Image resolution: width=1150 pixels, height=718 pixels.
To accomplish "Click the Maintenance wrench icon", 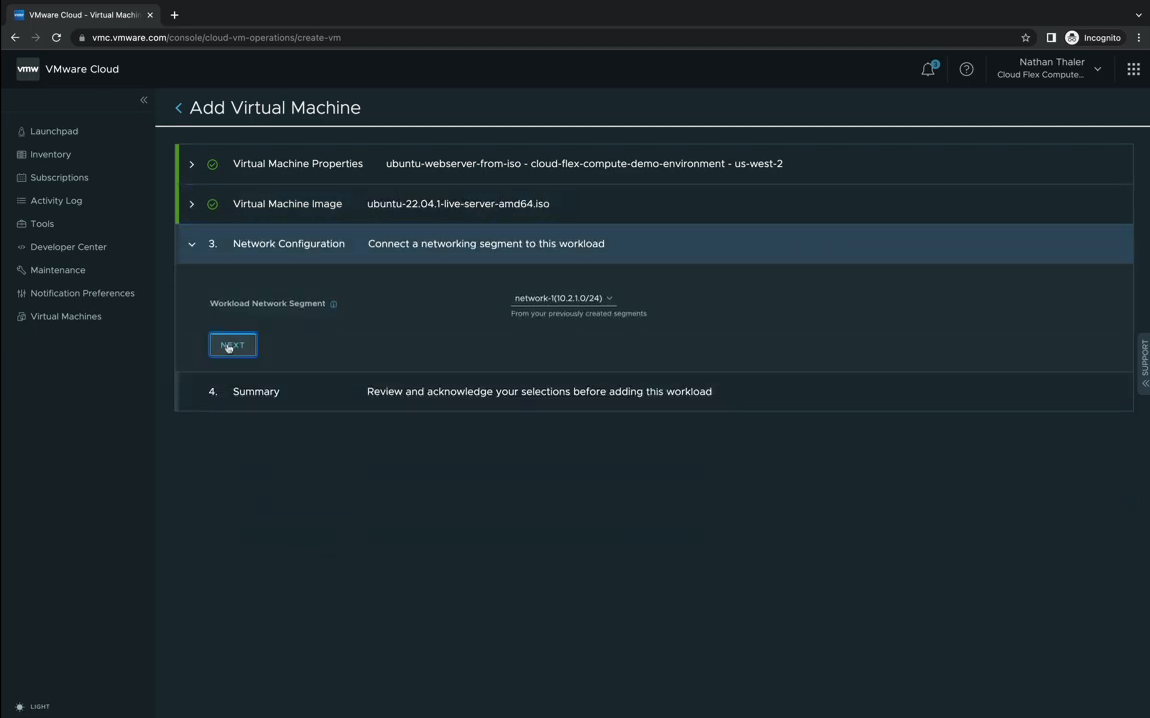I will click(21, 270).
